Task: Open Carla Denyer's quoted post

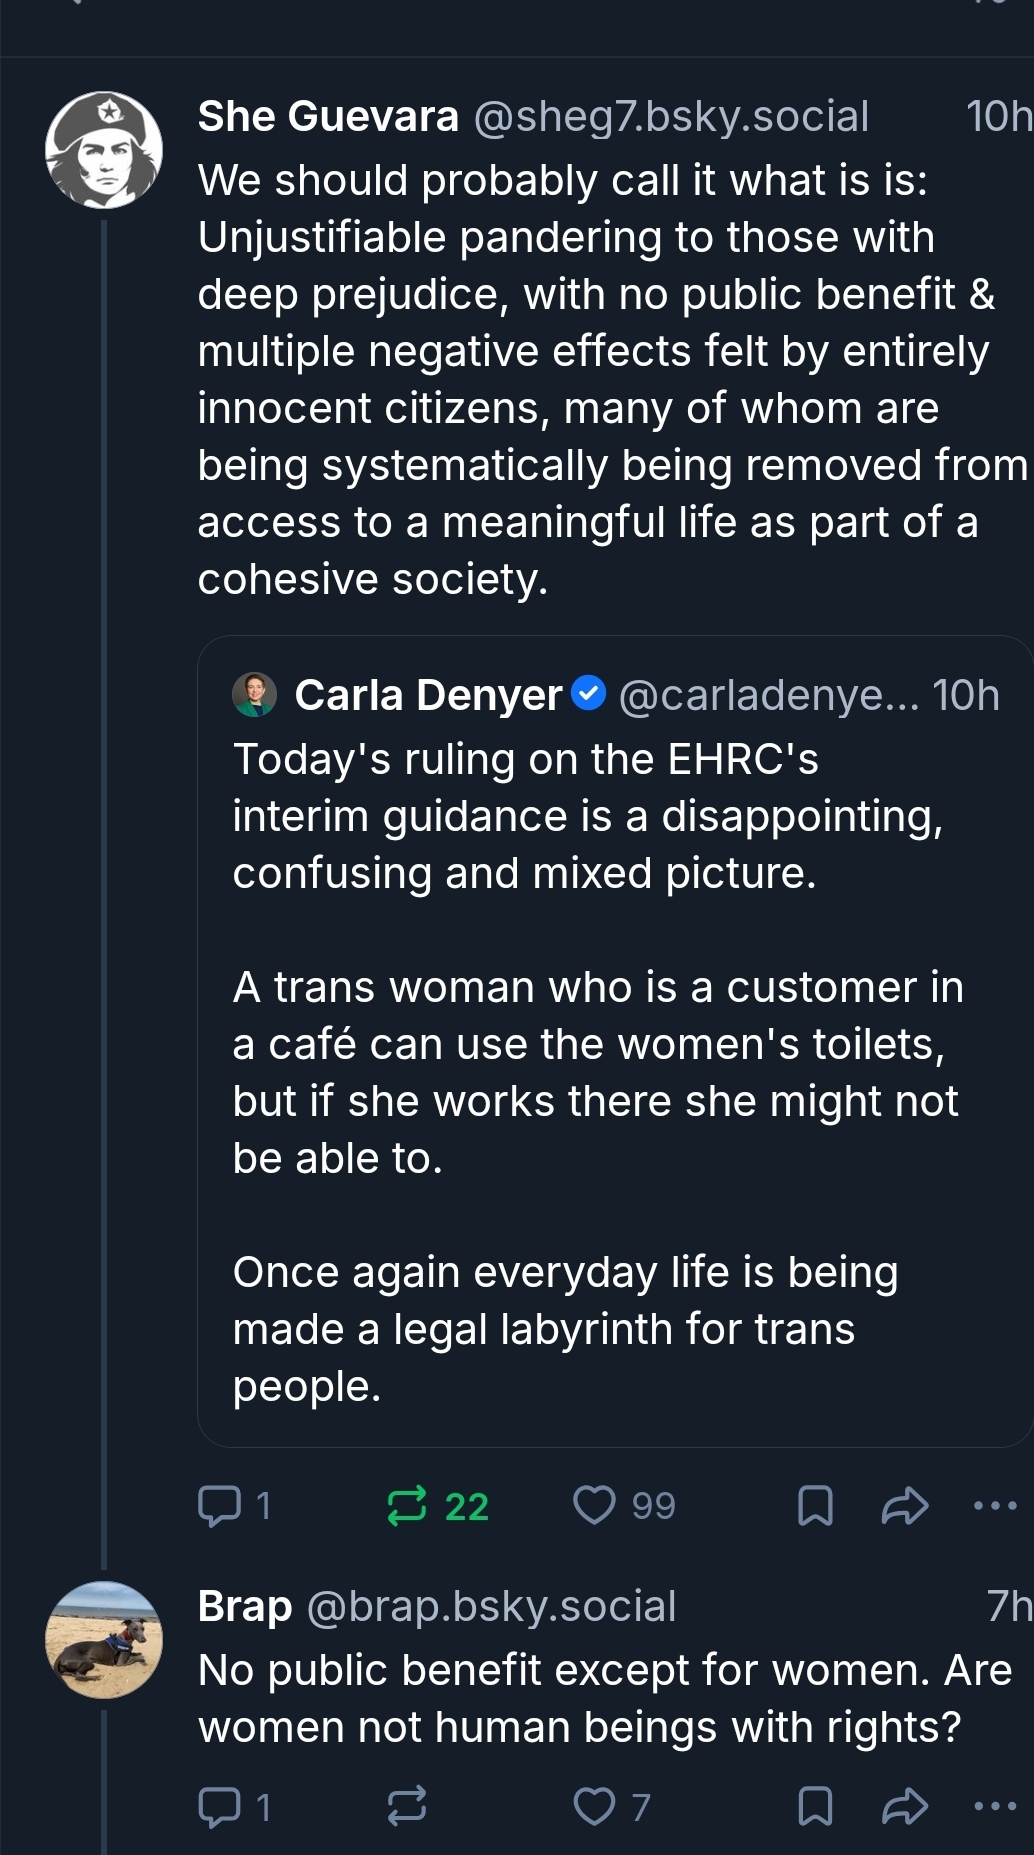Action: 600,1100
